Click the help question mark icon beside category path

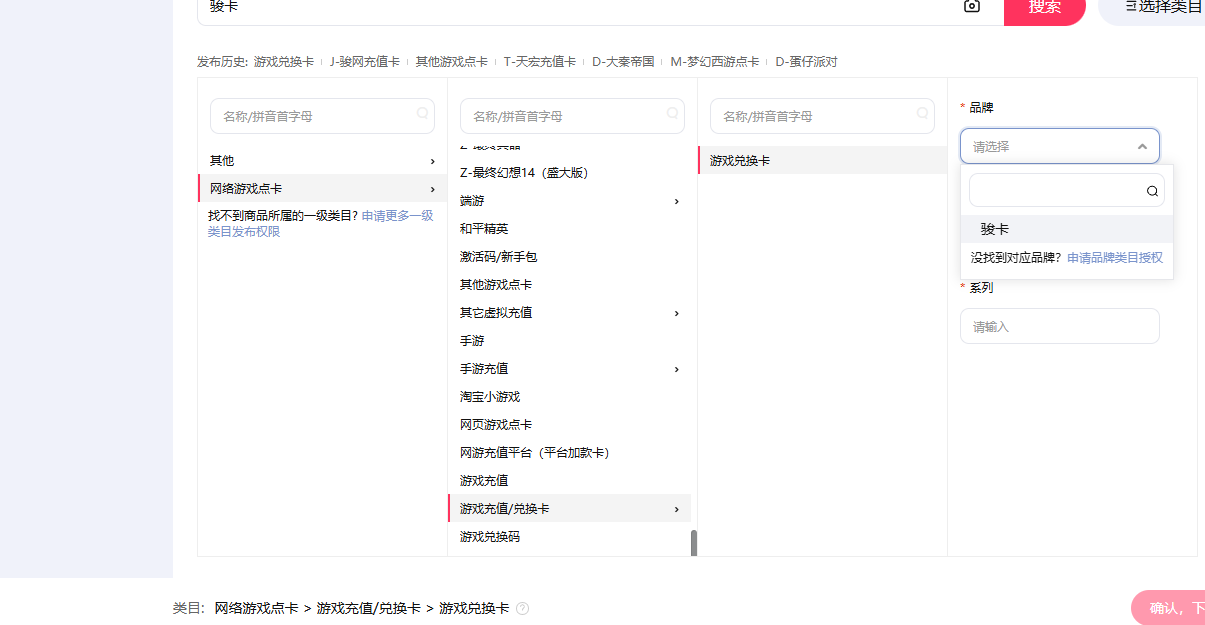[x=522, y=608]
